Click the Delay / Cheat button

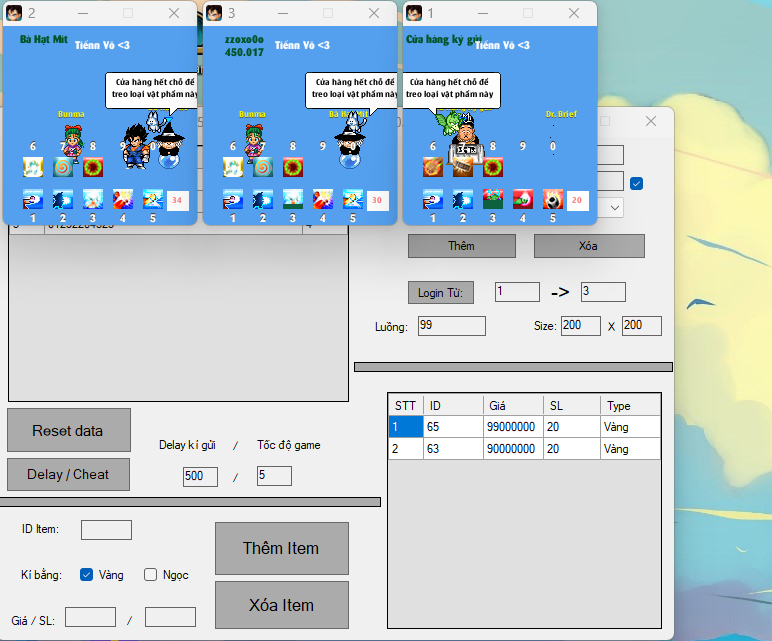(68, 474)
